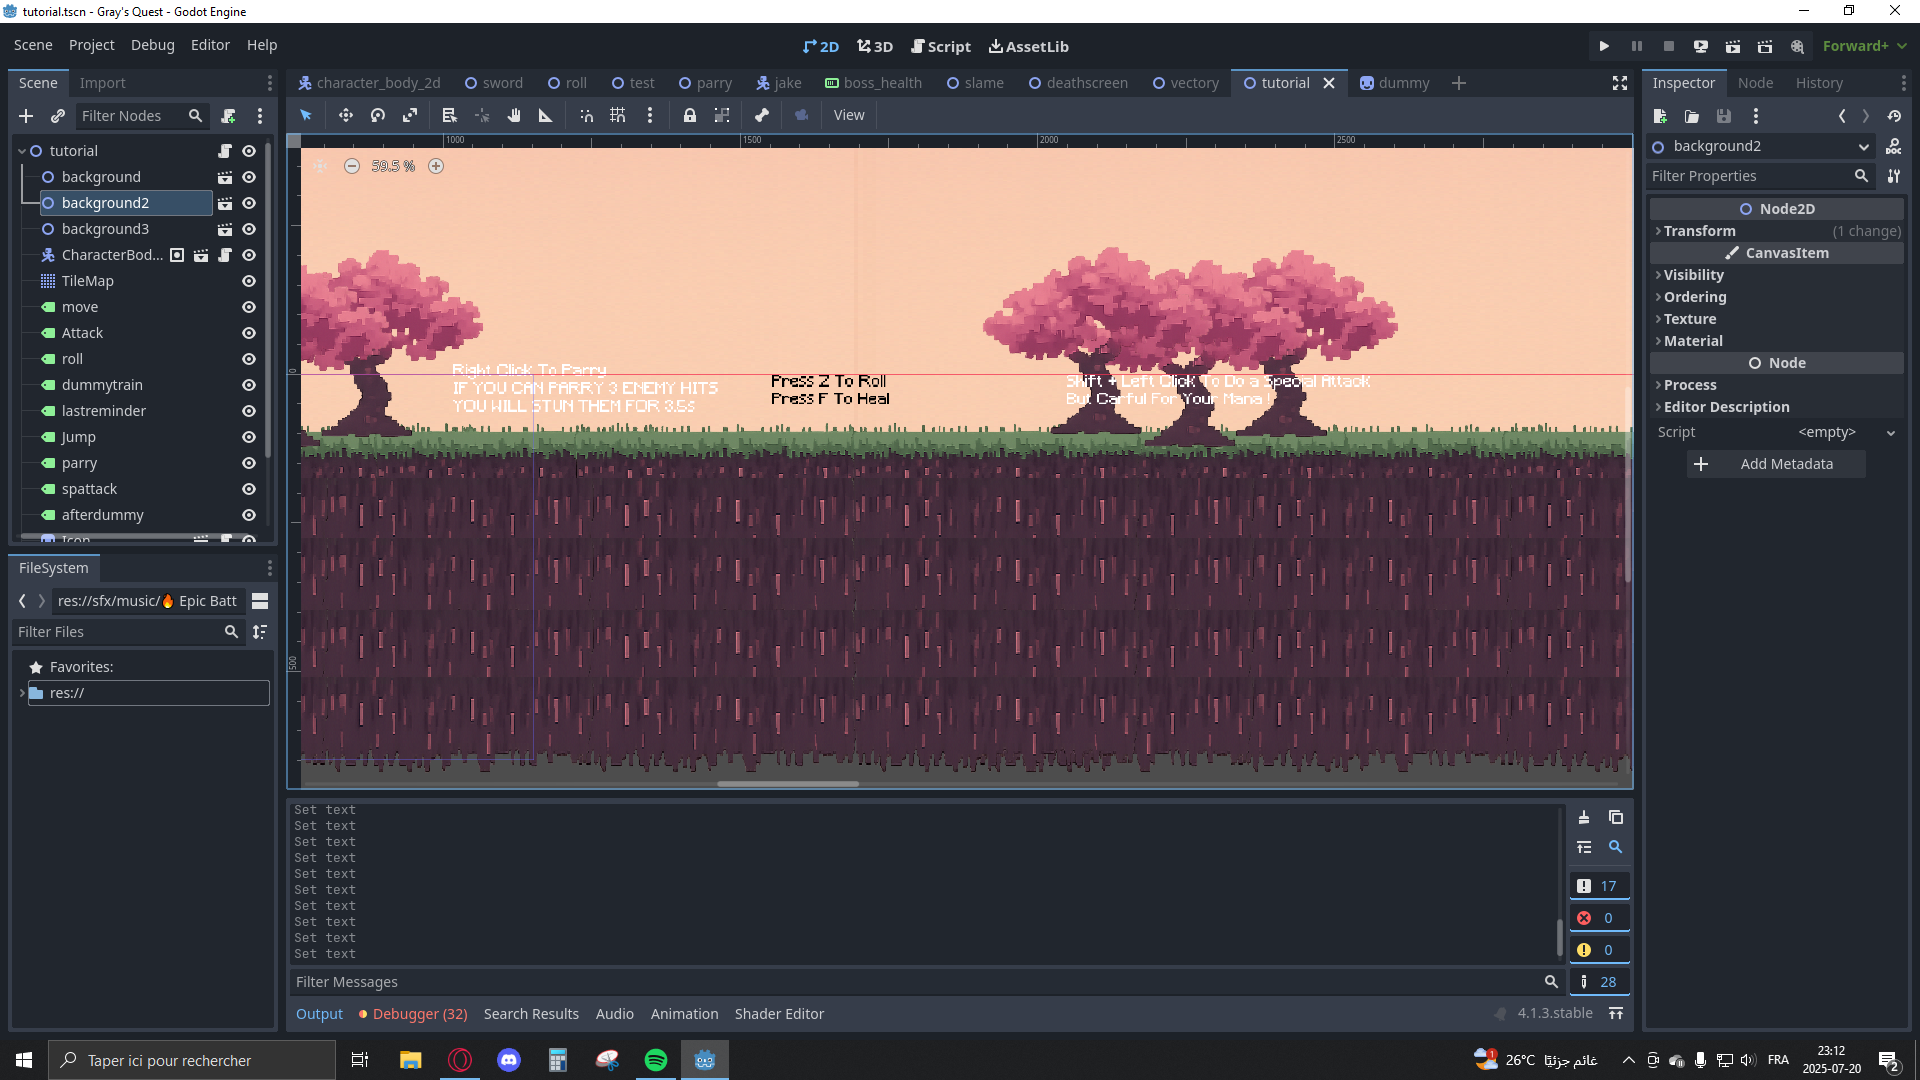Image resolution: width=1920 pixels, height=1080 pixels.
Task: Clear the output log
Action: (x=1584, y=817)
